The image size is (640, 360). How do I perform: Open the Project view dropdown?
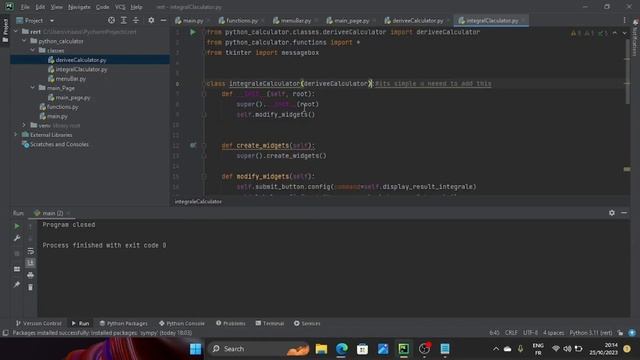coord(52,20)
